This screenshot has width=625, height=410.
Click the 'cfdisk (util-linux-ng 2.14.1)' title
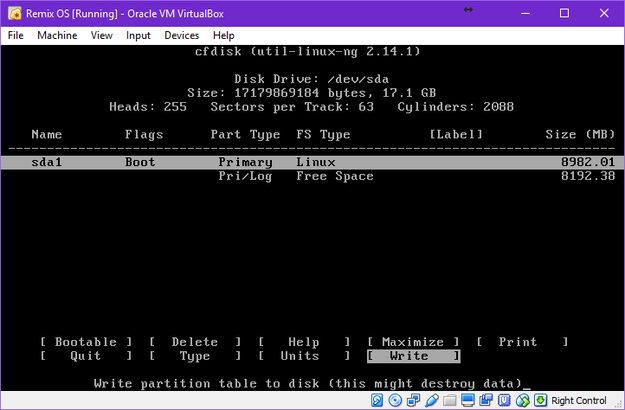click(307, 51)
